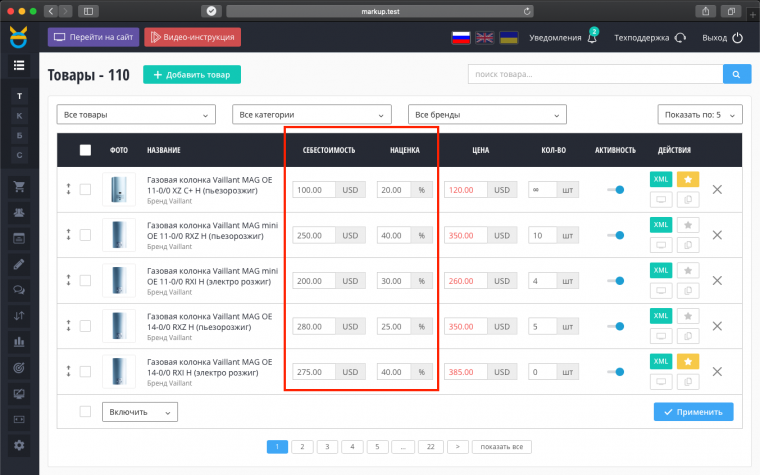Screen dimensions: 760x475
Task: Go to page 3 in the pagination
Action: (x=327, y=446)
